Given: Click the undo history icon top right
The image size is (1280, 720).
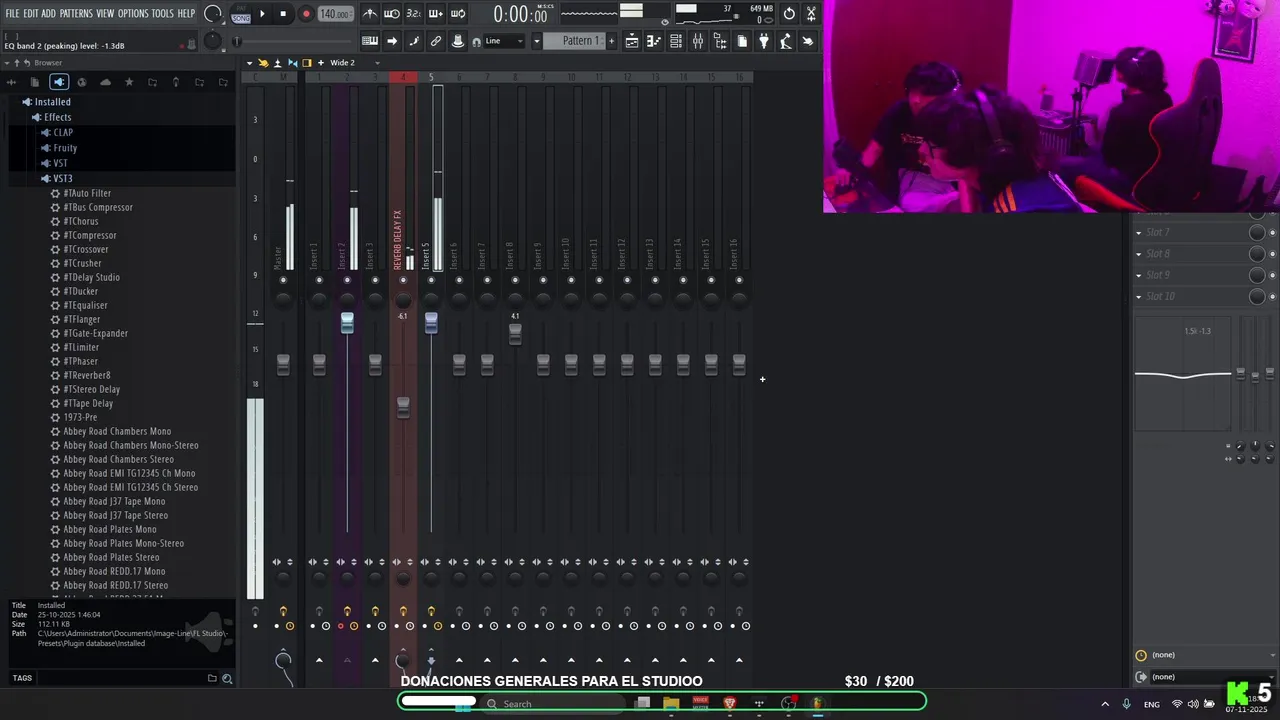Looking at the screenshot, I should (789, 14).
